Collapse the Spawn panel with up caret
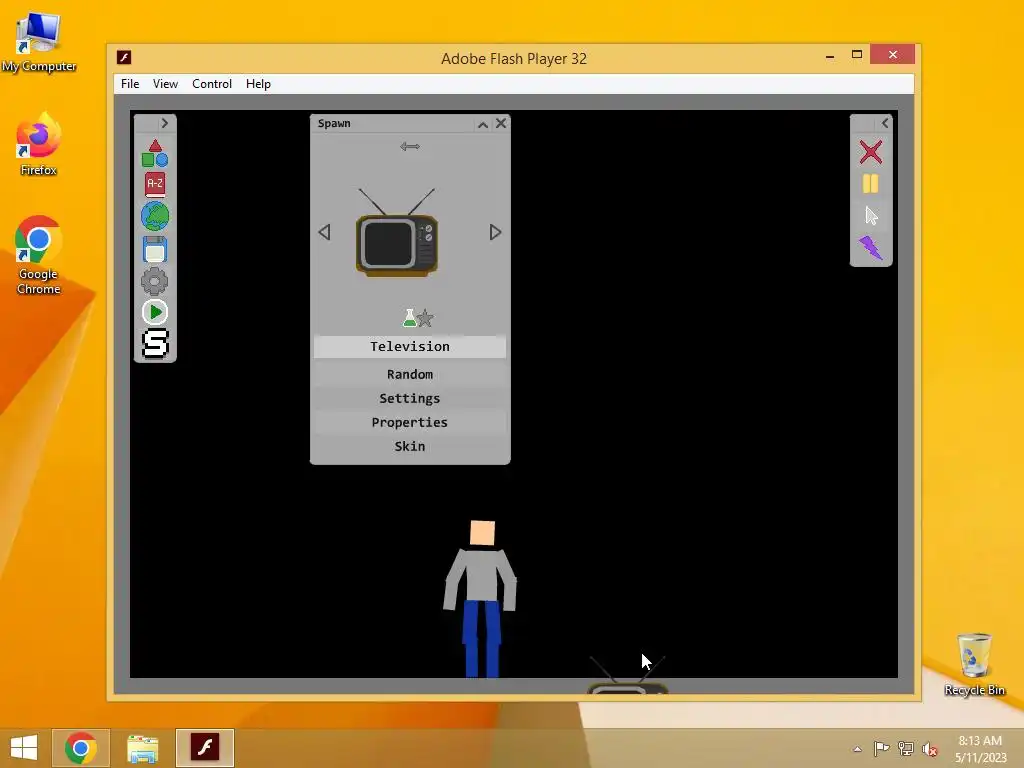Screen dimensions: 1024x768 pos(483,124)
